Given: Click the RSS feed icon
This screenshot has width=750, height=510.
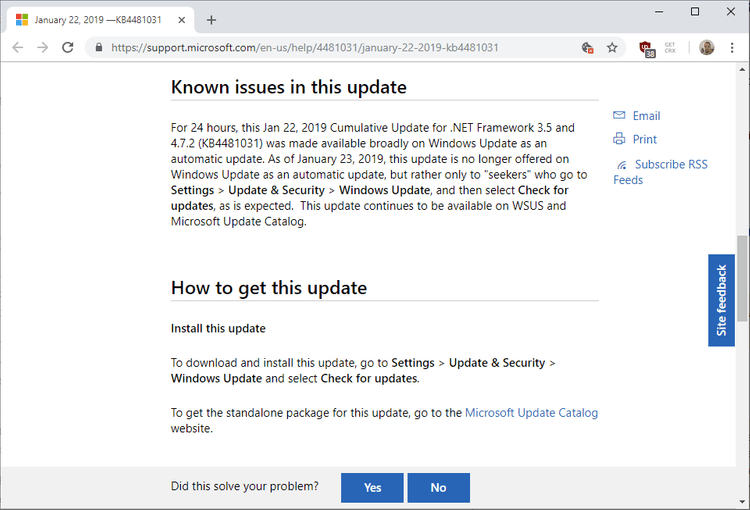Looking at the screenshot, I should [x=622, y=165].
